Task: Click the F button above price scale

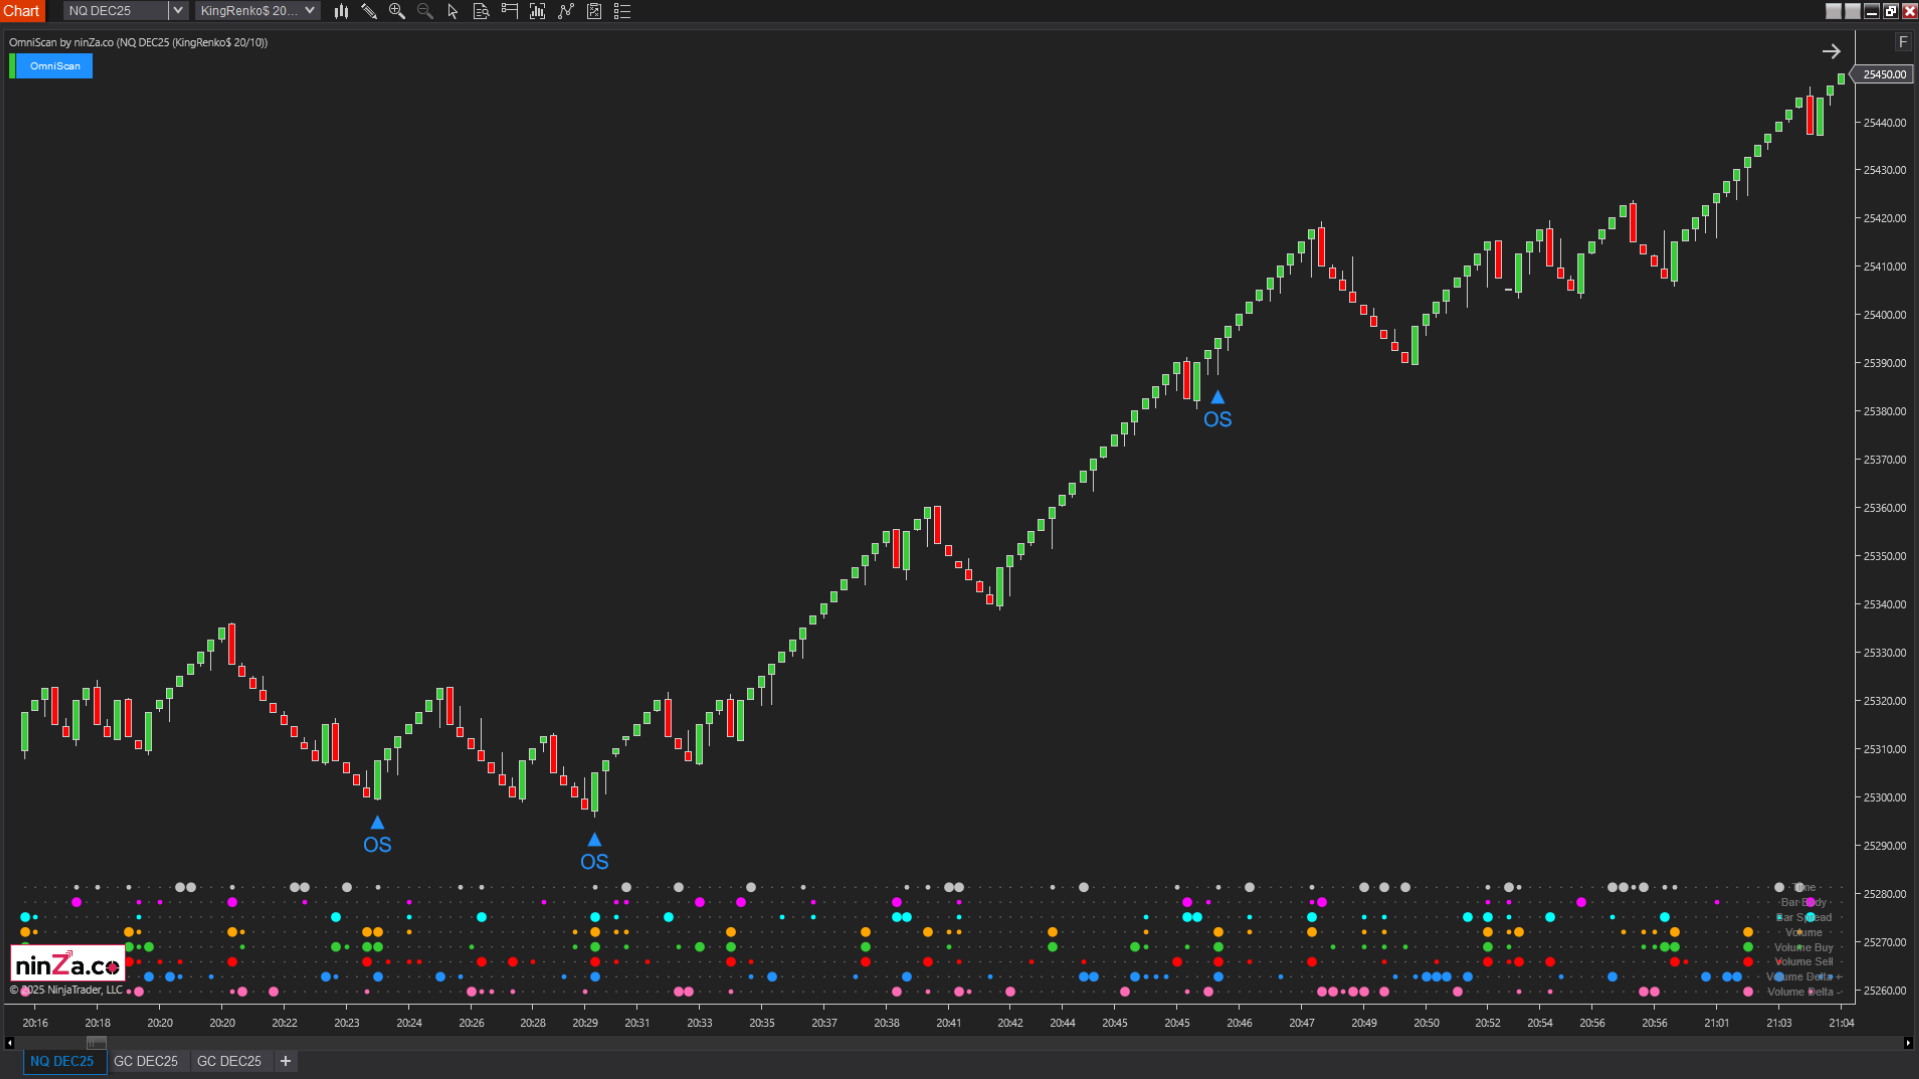Action: 1904,42
